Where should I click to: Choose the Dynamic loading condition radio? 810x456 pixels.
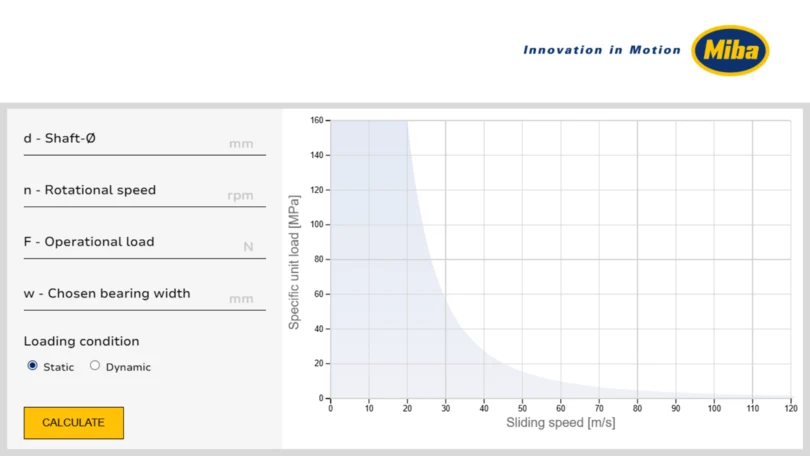[x=95, y=366]
